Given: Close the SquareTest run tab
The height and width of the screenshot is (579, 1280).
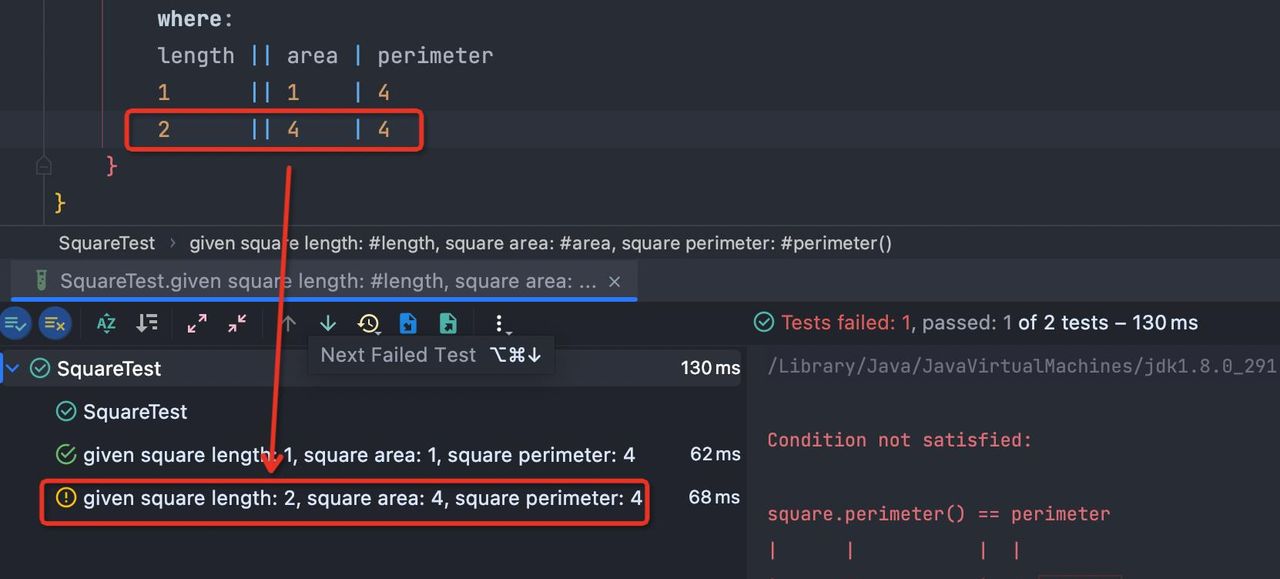Looking at the screenshot, I should point(615,282).
